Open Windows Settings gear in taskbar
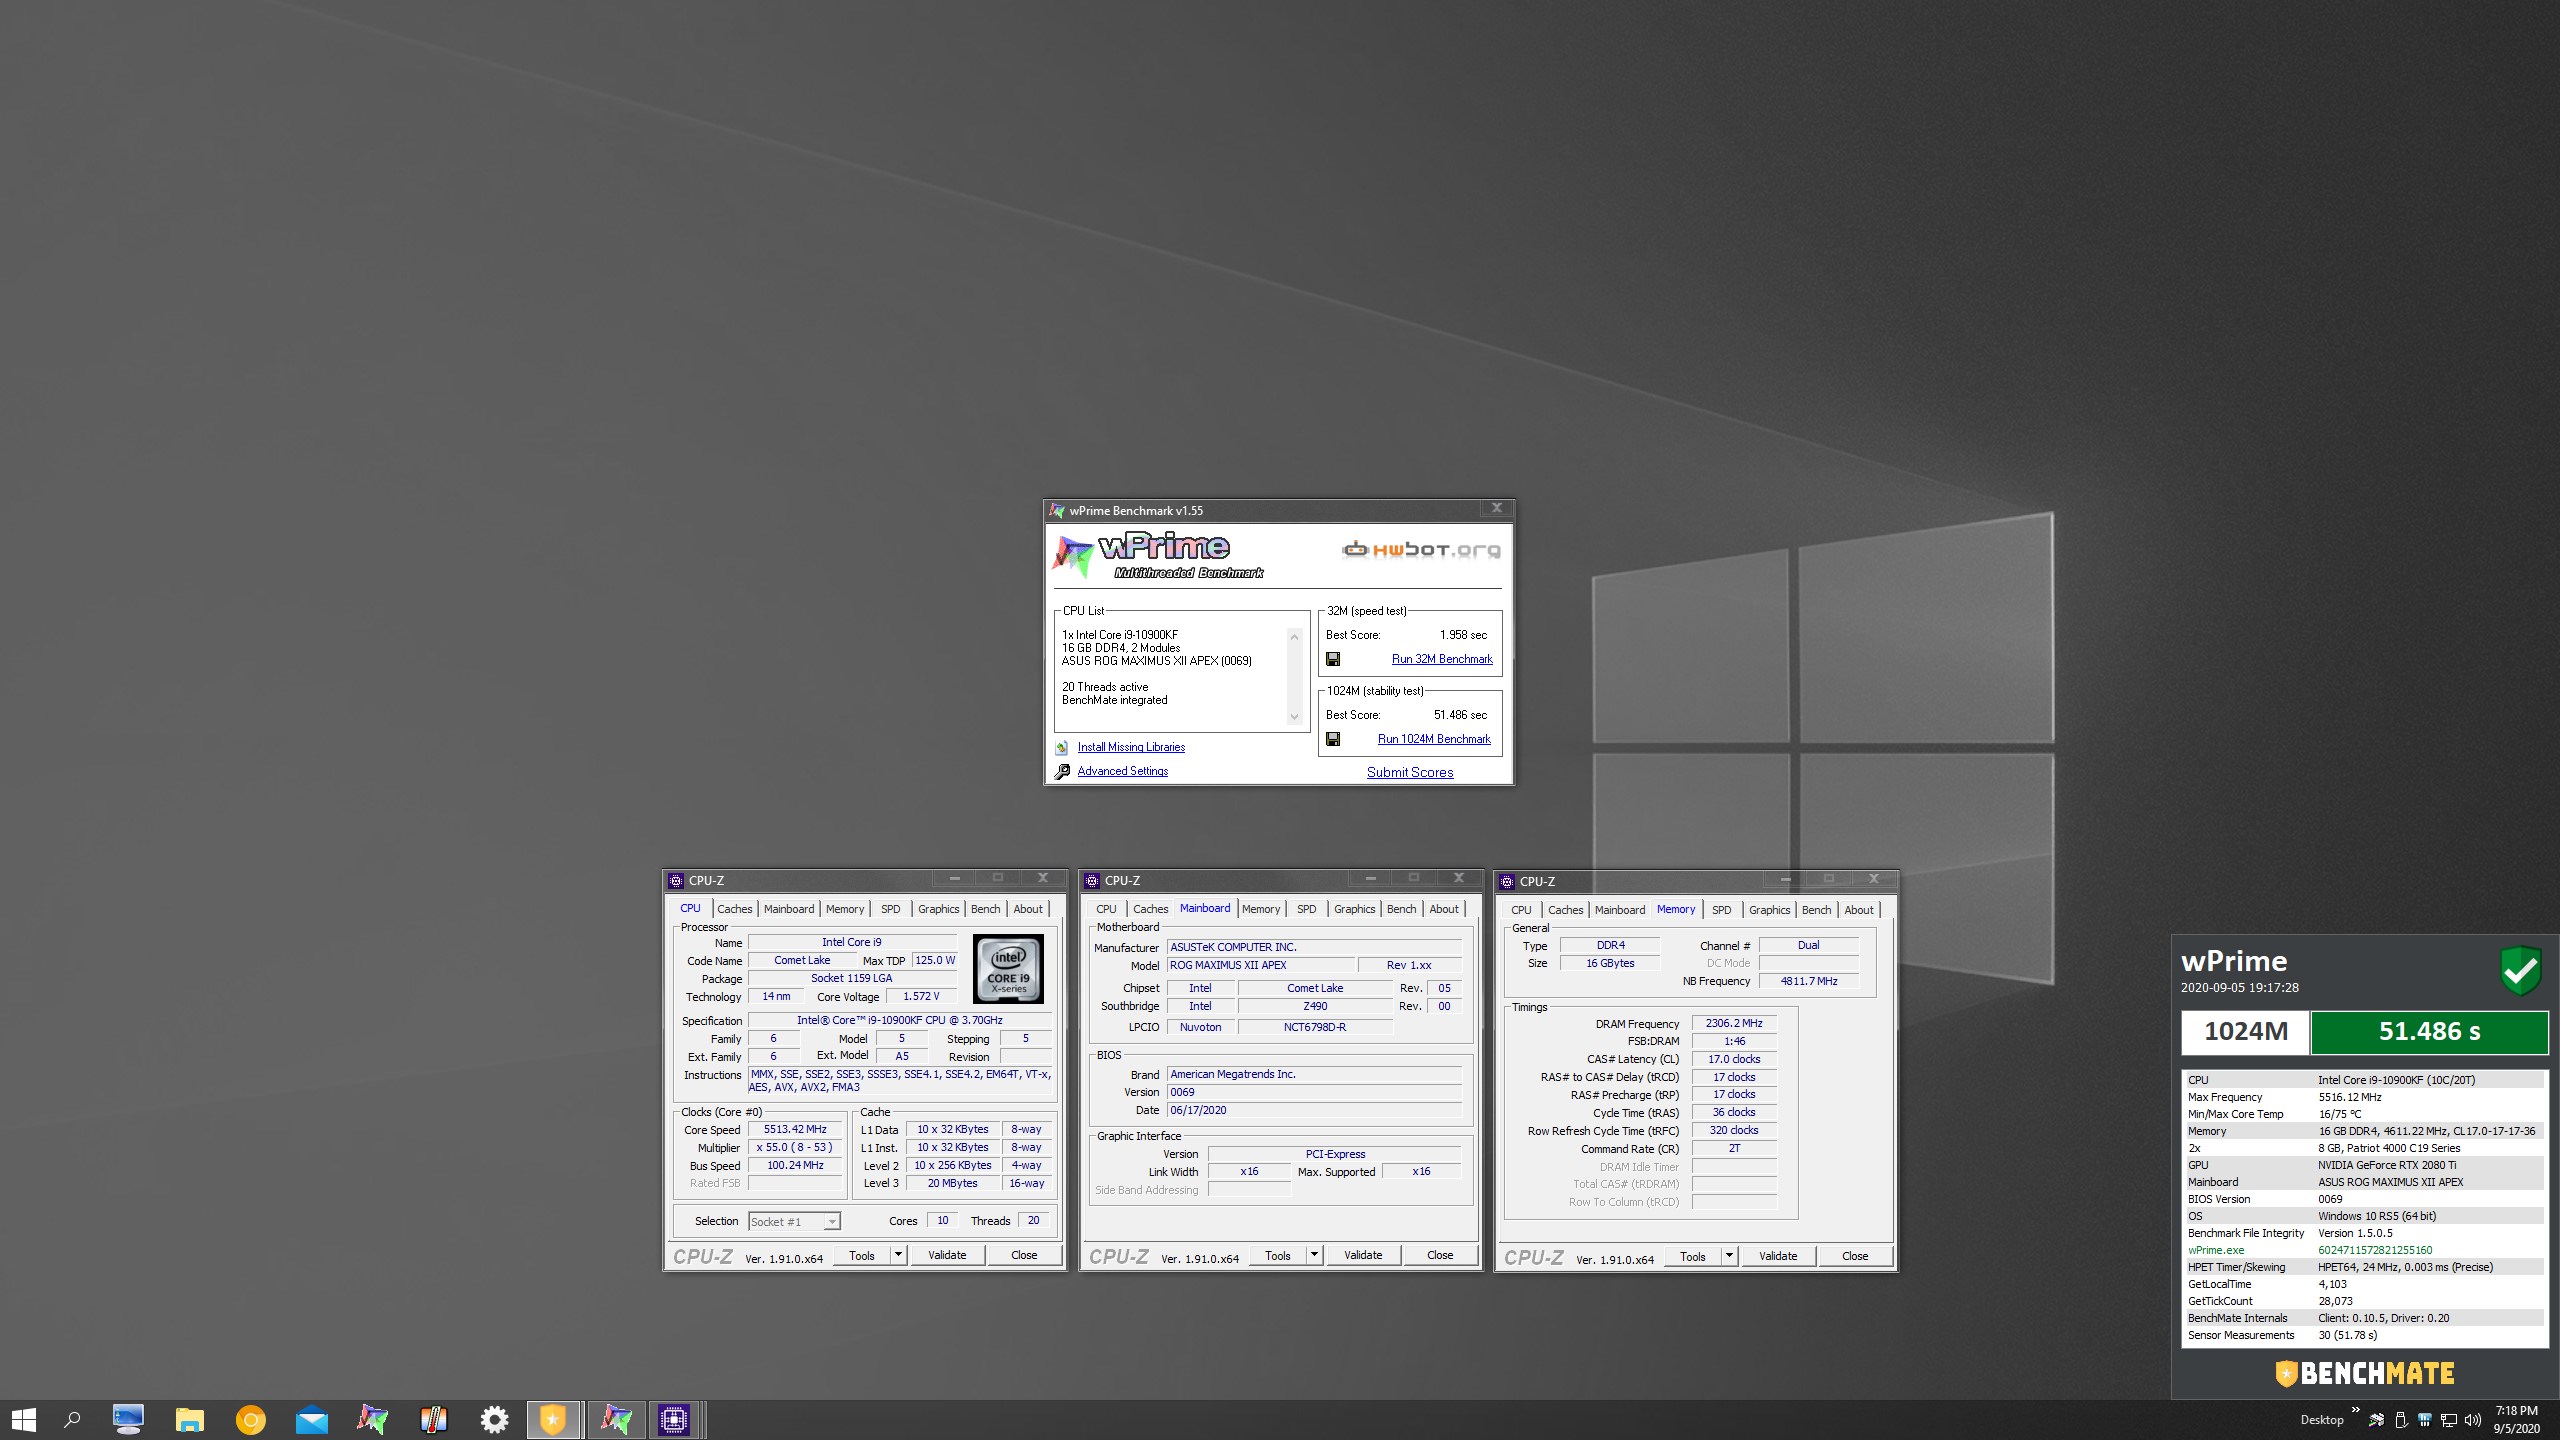The width and height of the screenshot is (2560, 1440). point(494,1419)
